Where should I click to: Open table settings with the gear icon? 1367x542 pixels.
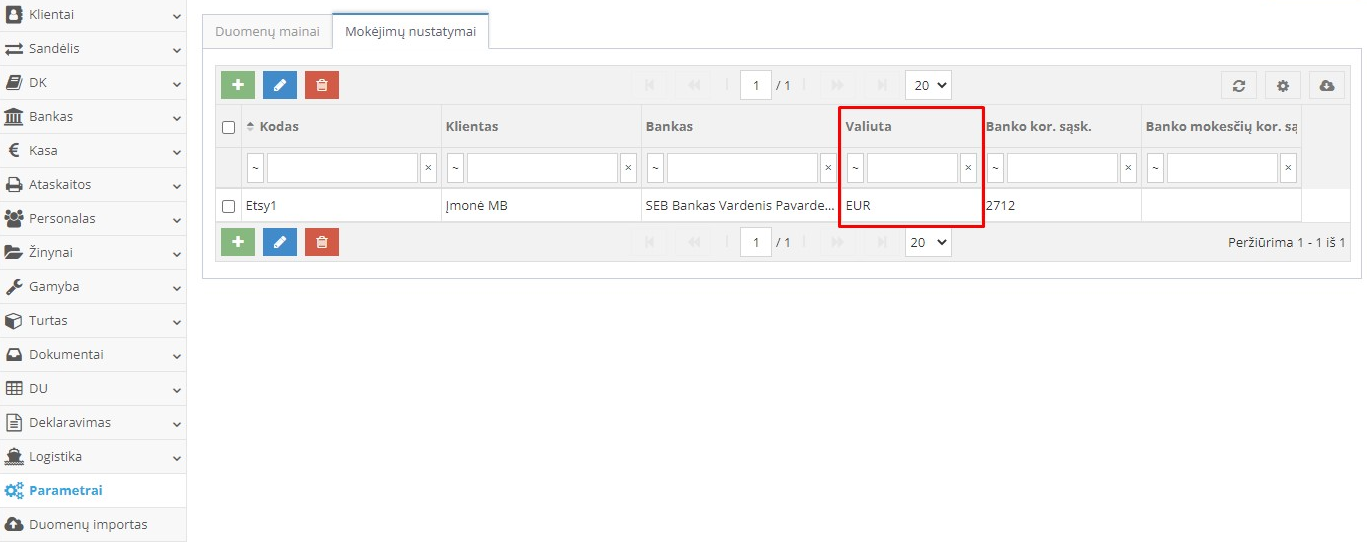click(1283, 86)
